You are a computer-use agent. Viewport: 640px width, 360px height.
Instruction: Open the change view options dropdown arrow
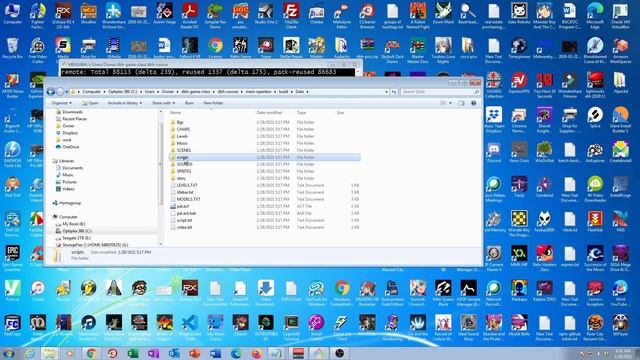[x=450, y=103]
